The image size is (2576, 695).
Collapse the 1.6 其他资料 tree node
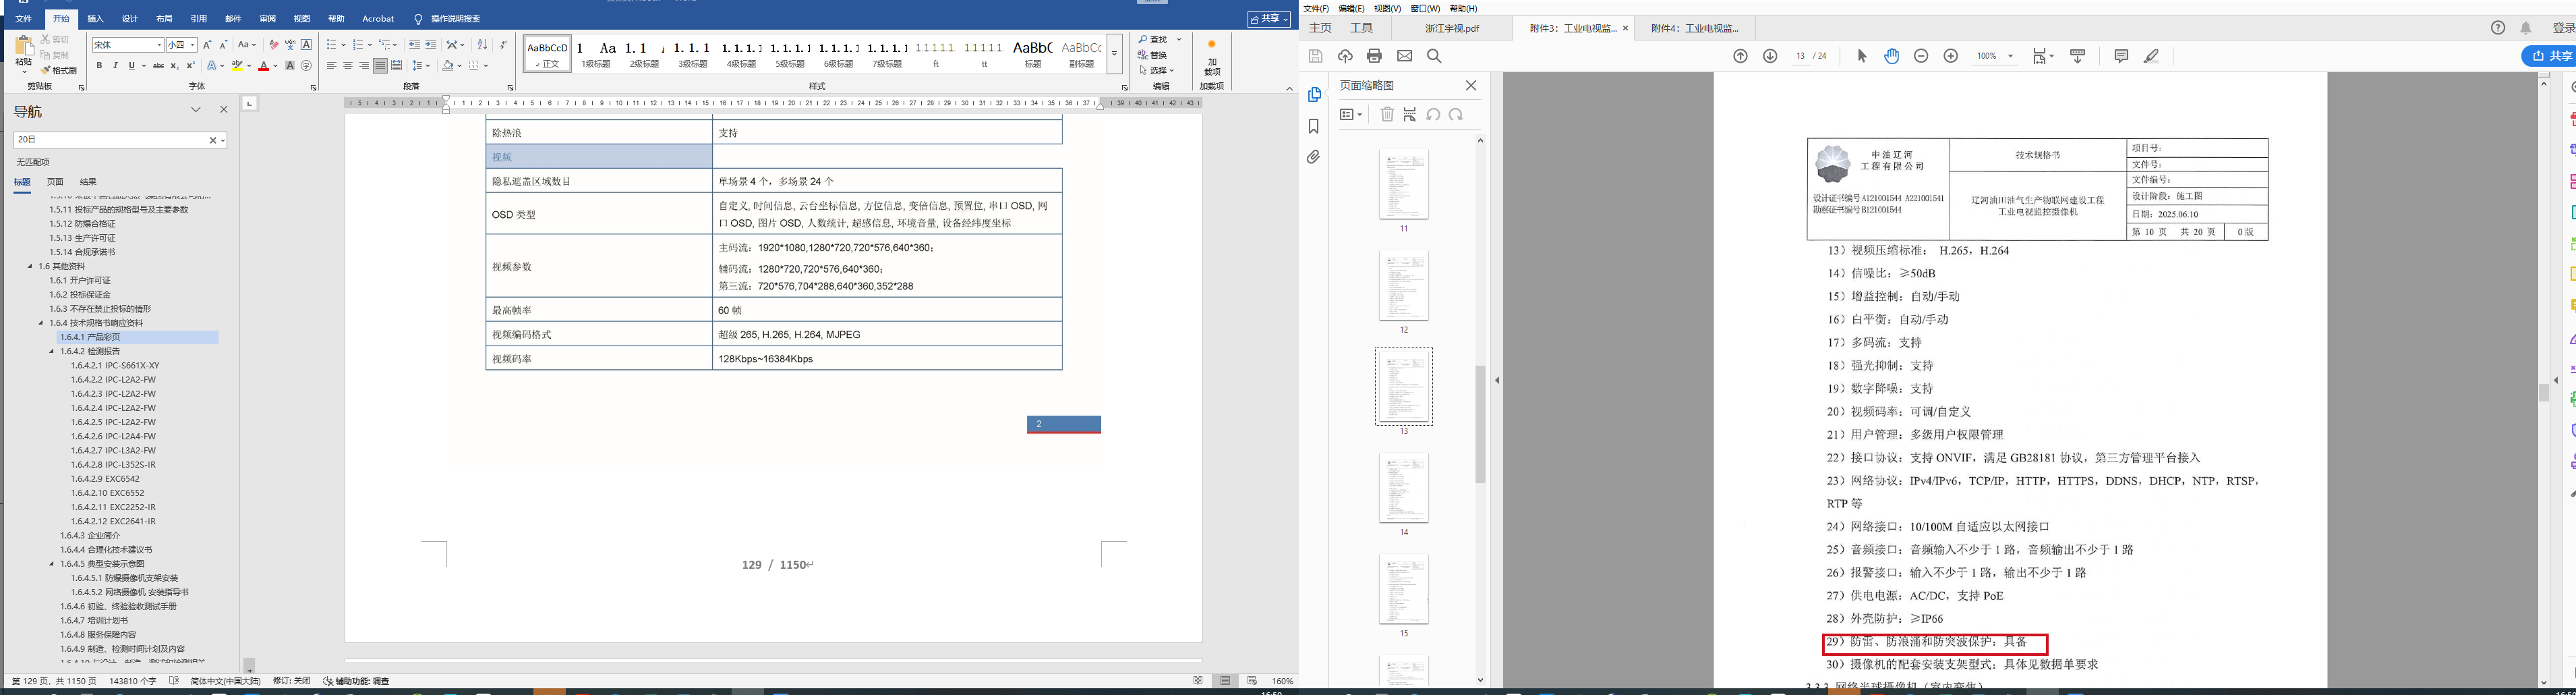point(31,267)
